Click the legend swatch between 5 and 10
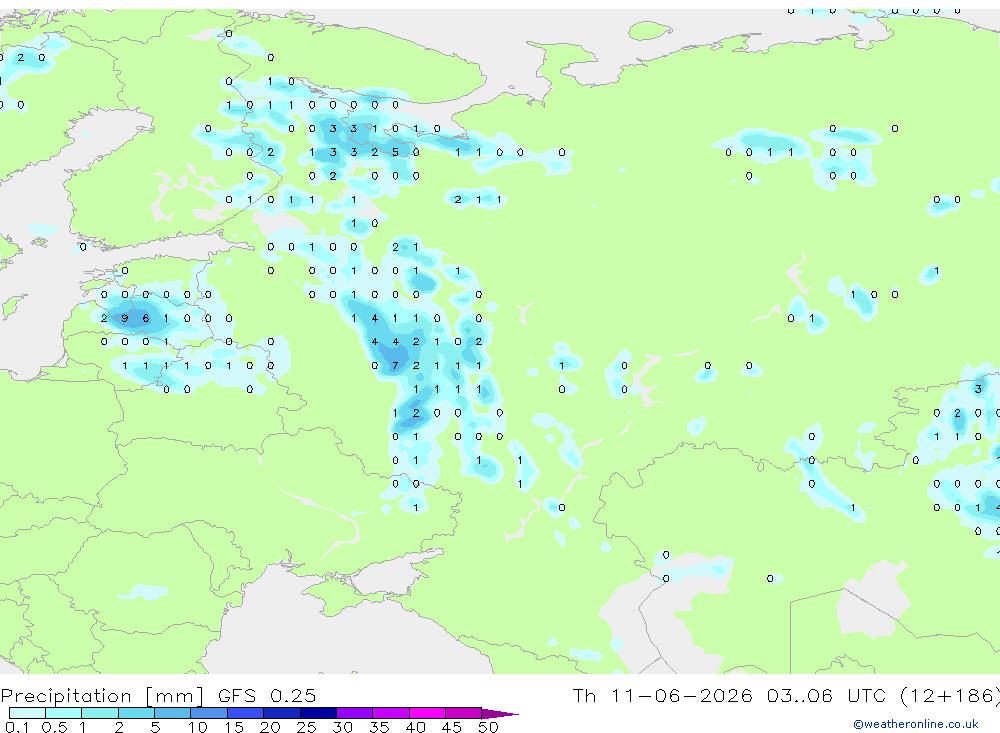 point(173,713)
